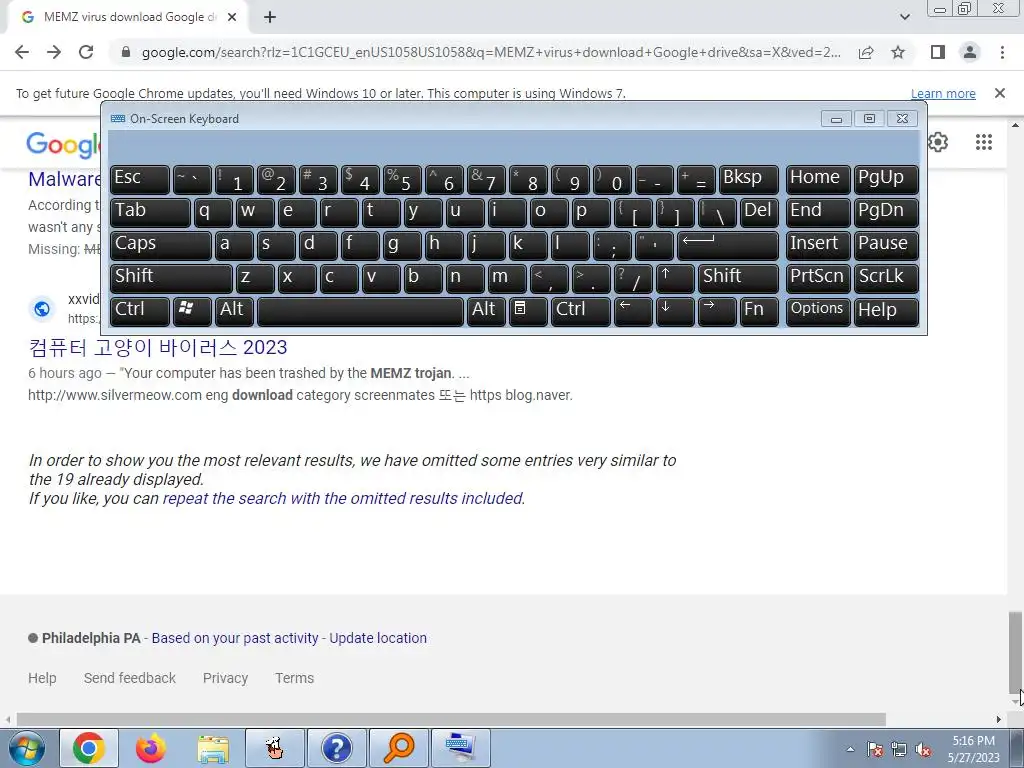
Task: Bookmark this page with the star icon
Action: [x=898, y=52]
